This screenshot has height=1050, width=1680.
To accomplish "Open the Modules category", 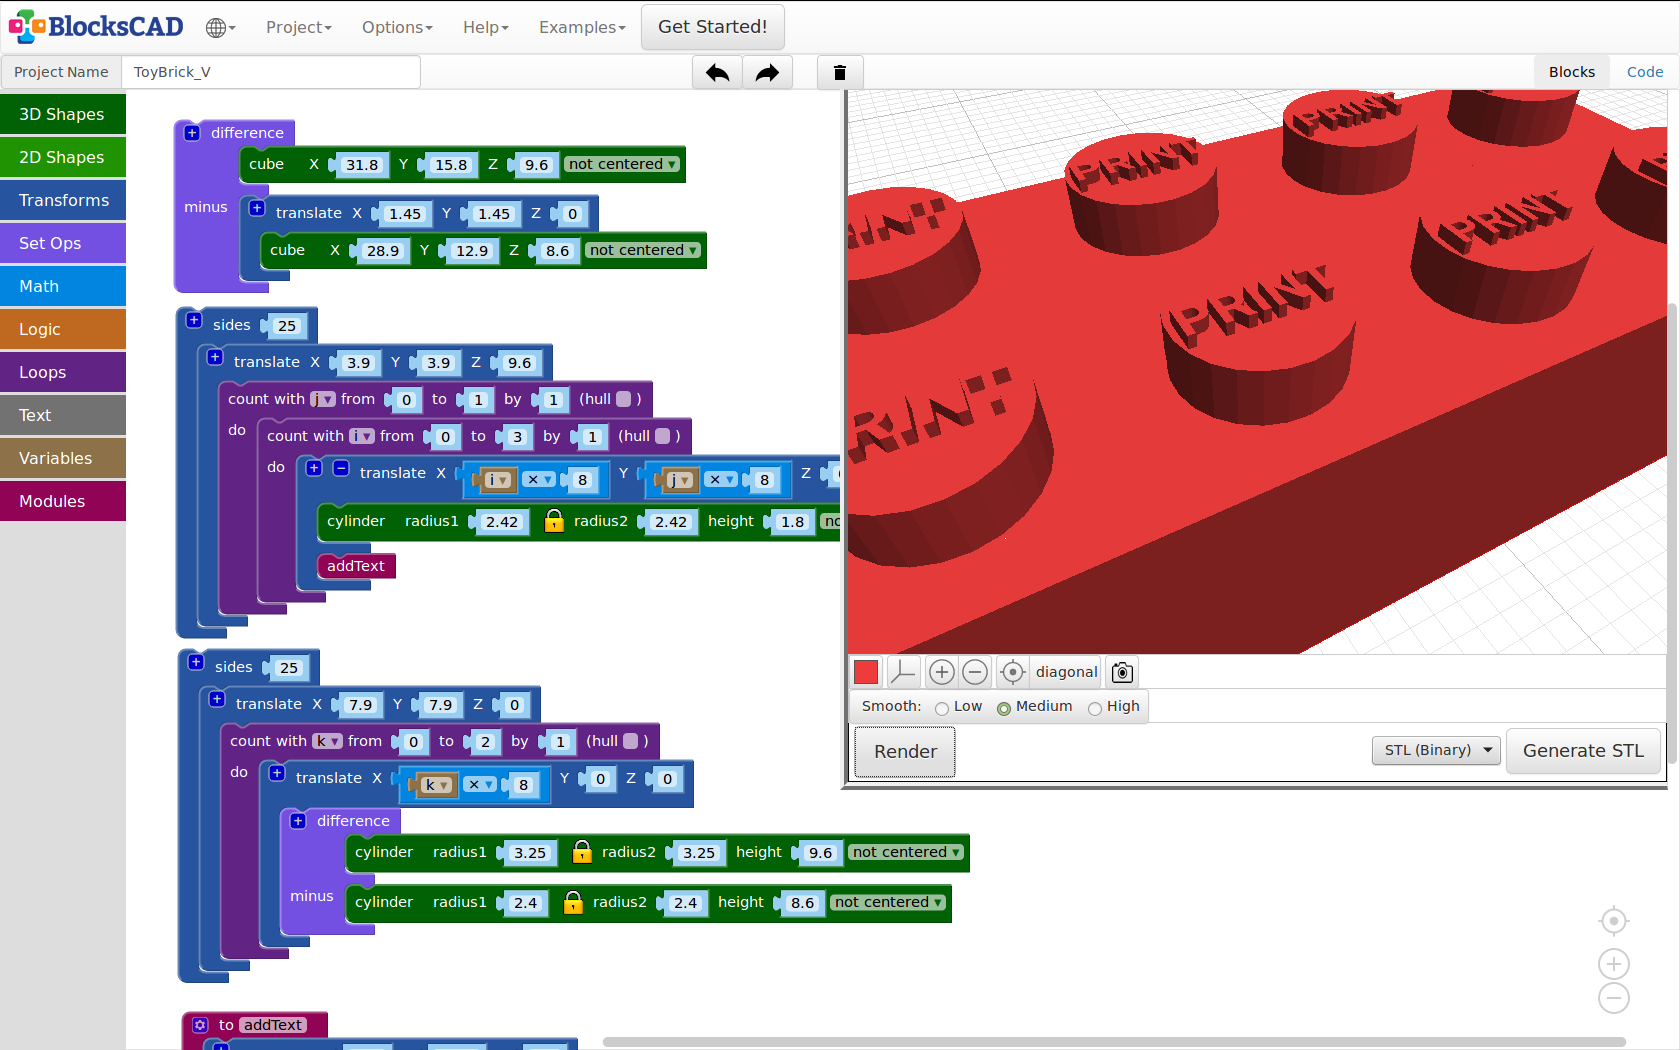I will pyautogui.click(x=63, y=501).
